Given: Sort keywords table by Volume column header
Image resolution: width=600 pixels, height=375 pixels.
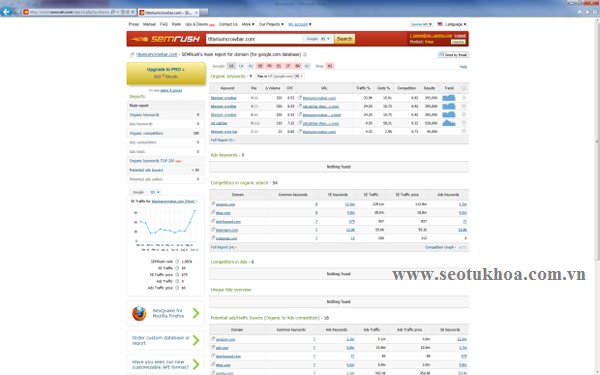Looking at the screenshot, I should click(272, 88).
